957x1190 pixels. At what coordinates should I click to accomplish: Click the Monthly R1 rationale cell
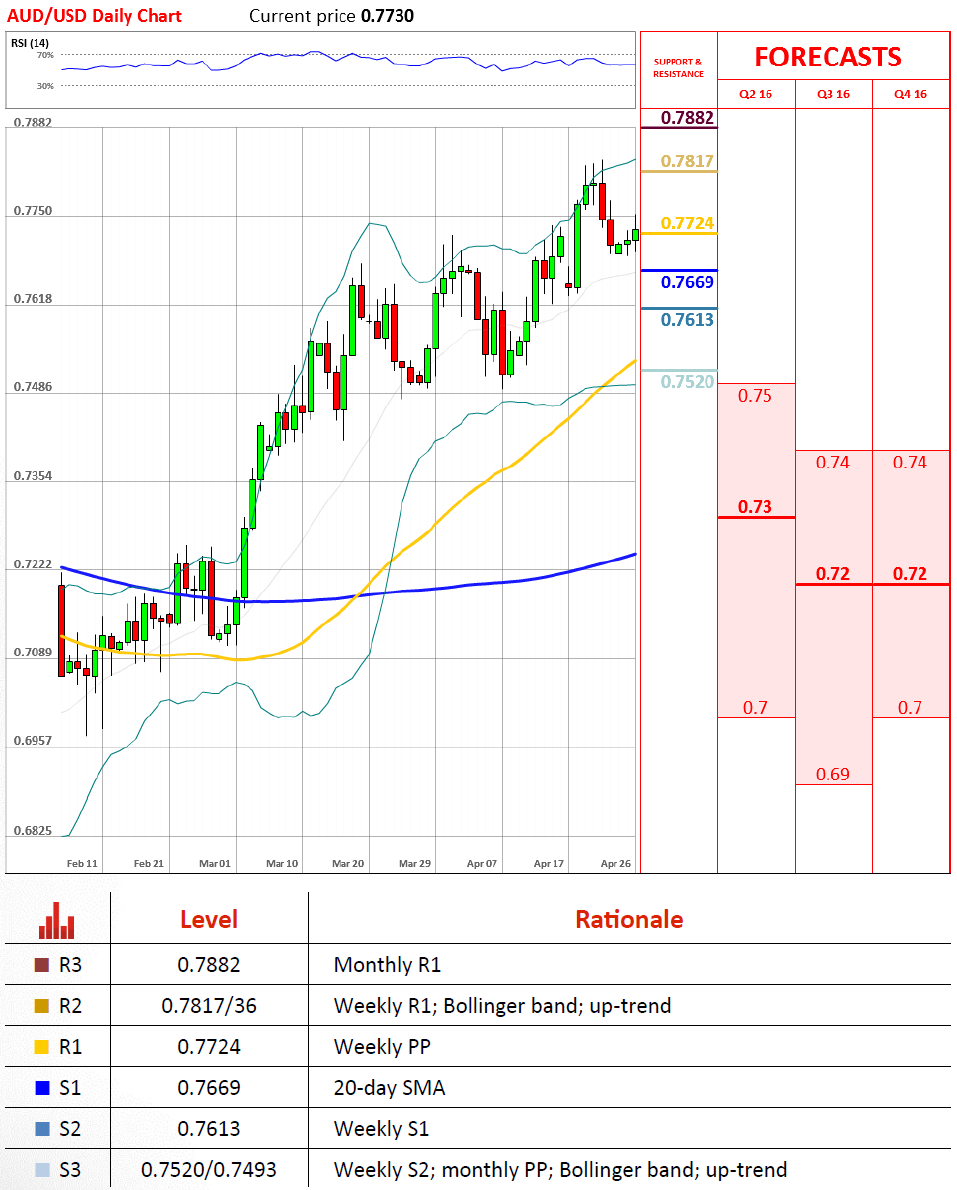click(387, 965)
